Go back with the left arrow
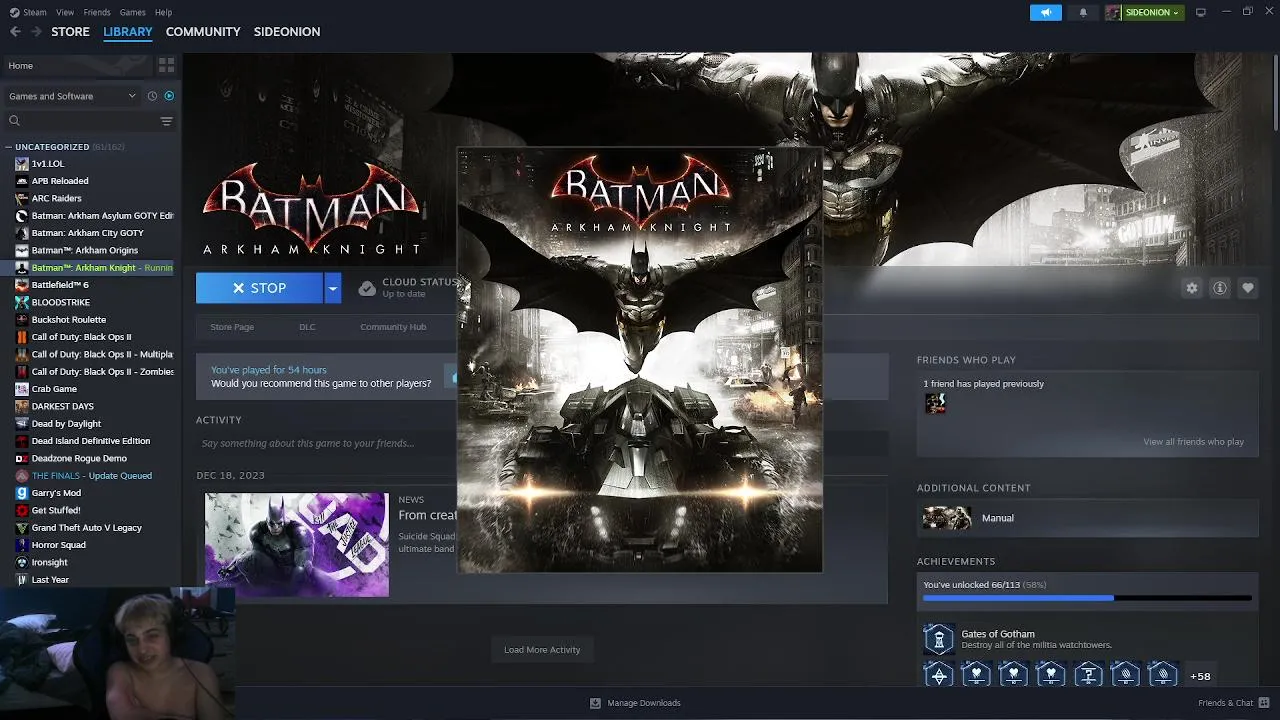 coord(15,31)
